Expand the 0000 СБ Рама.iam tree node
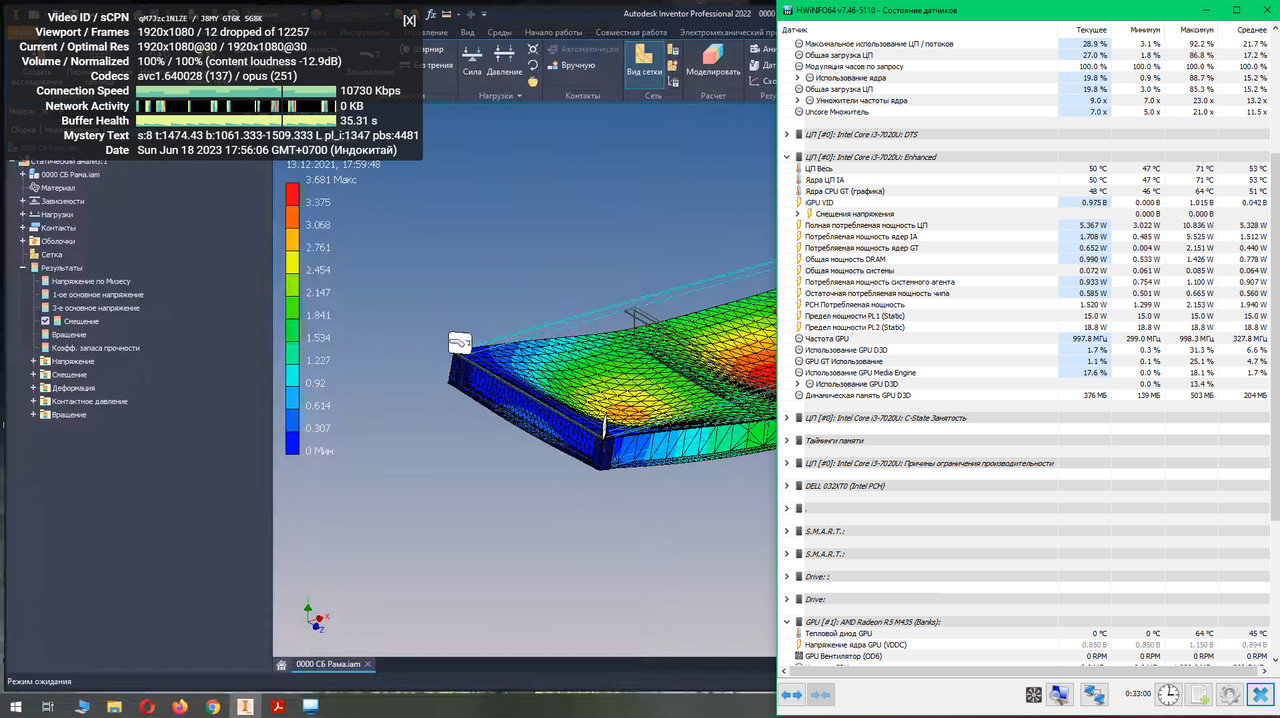Viewport: 1280px width, 718px height. coord(23,174)
